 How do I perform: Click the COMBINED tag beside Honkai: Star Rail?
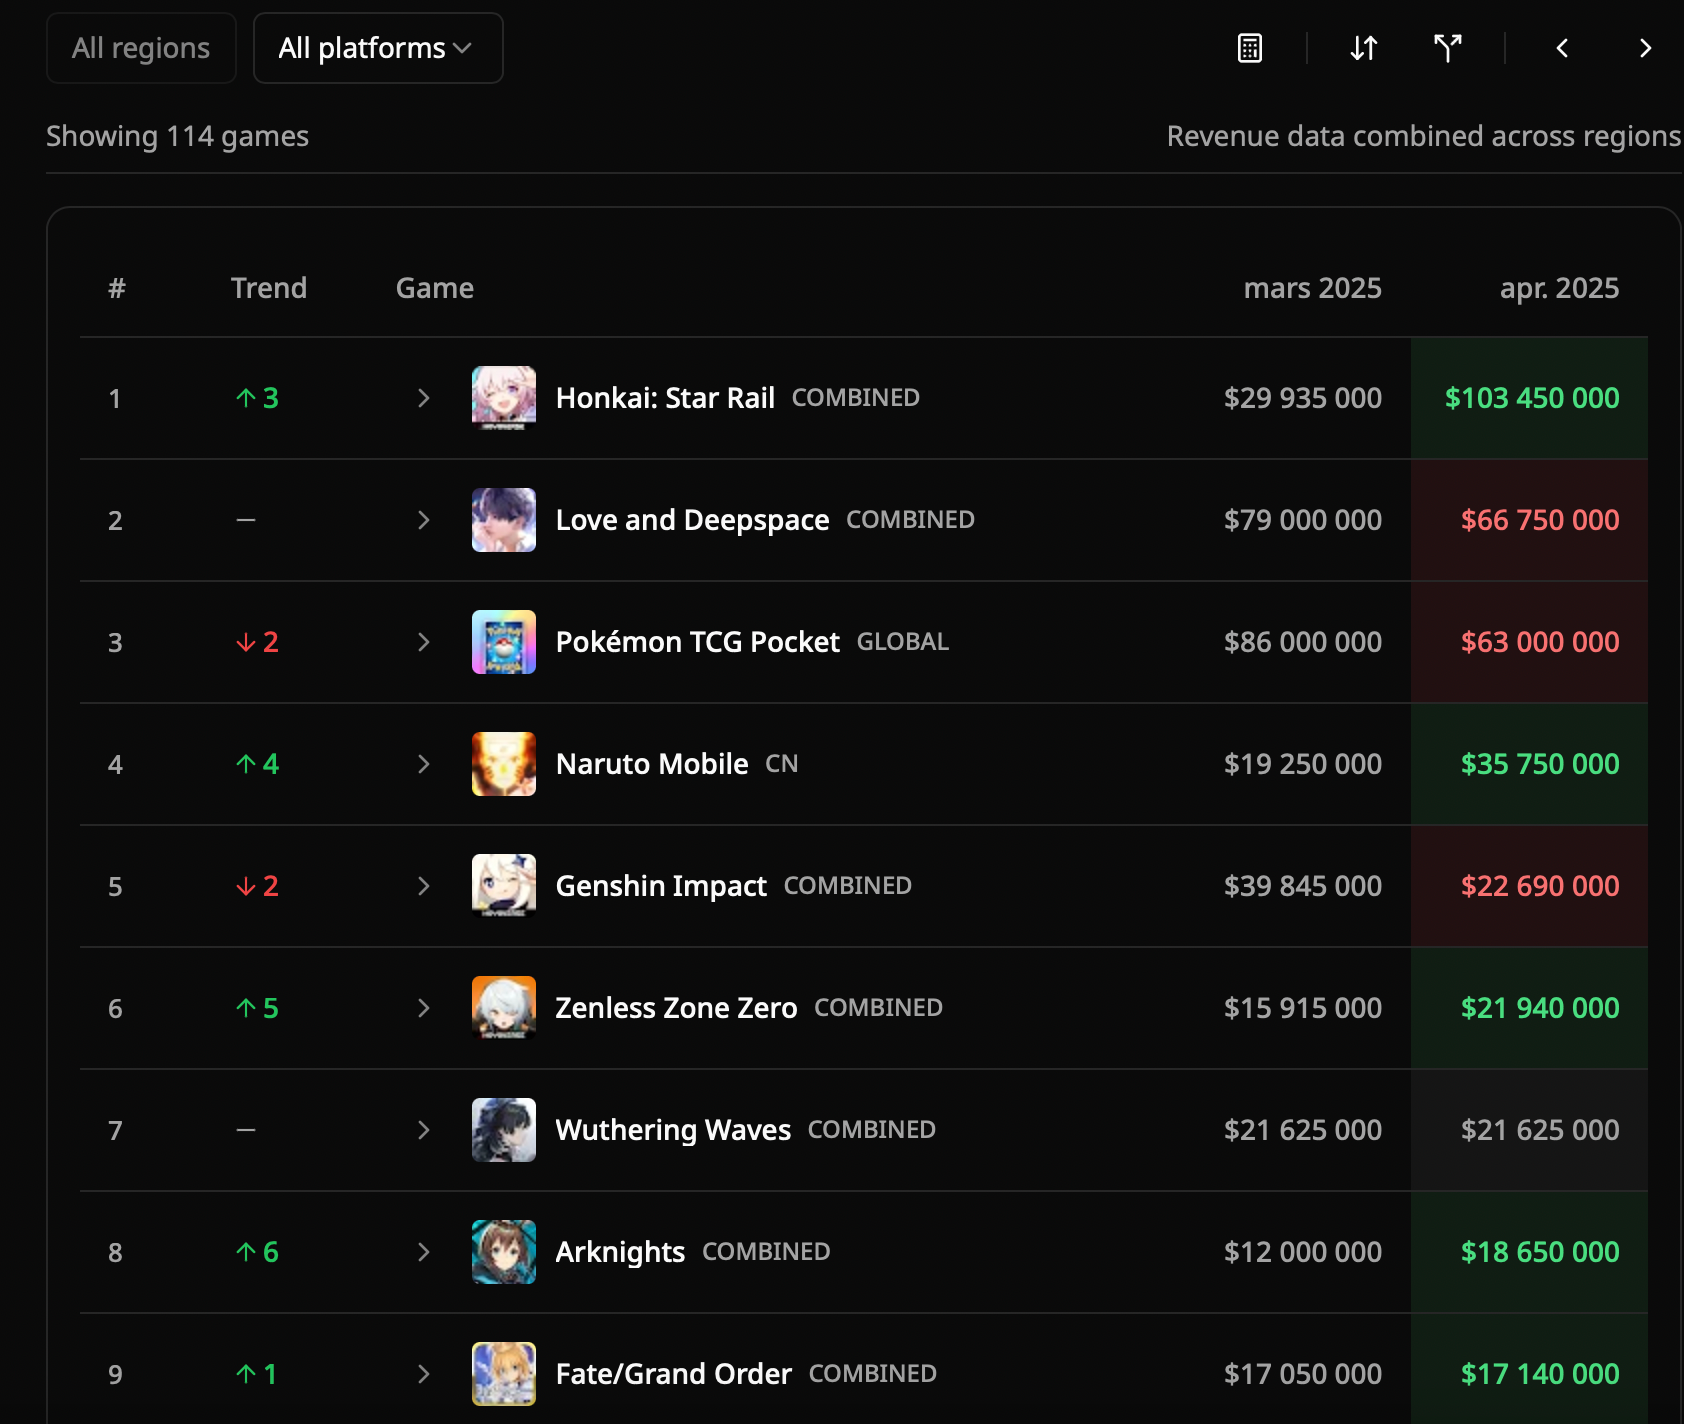tap(855, 398)
